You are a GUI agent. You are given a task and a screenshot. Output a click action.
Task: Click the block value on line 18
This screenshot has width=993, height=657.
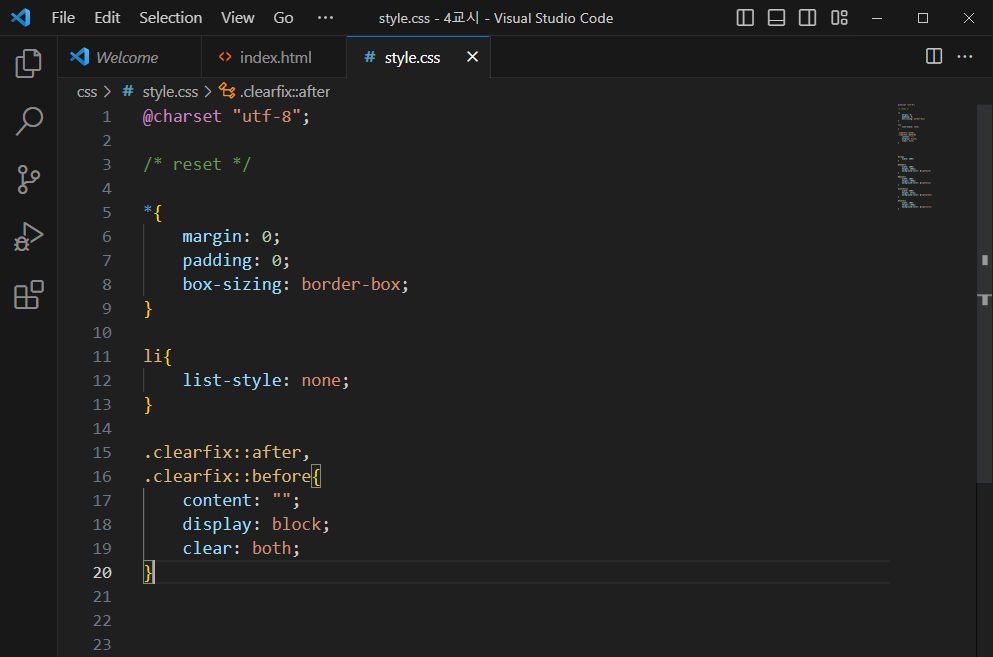coord(296,525)
